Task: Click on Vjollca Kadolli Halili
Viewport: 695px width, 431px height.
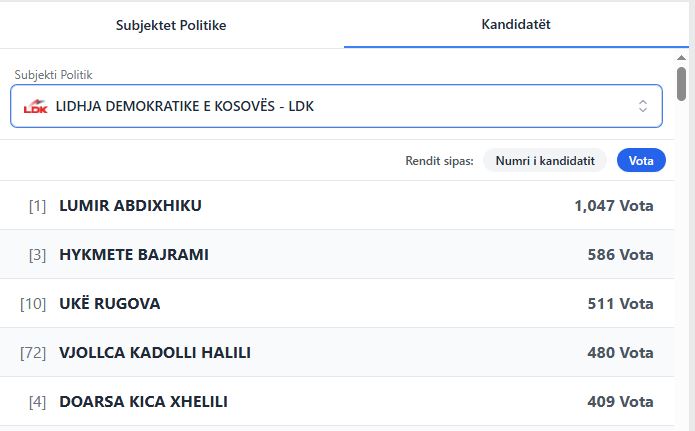Action: click(x=155, y=353)
